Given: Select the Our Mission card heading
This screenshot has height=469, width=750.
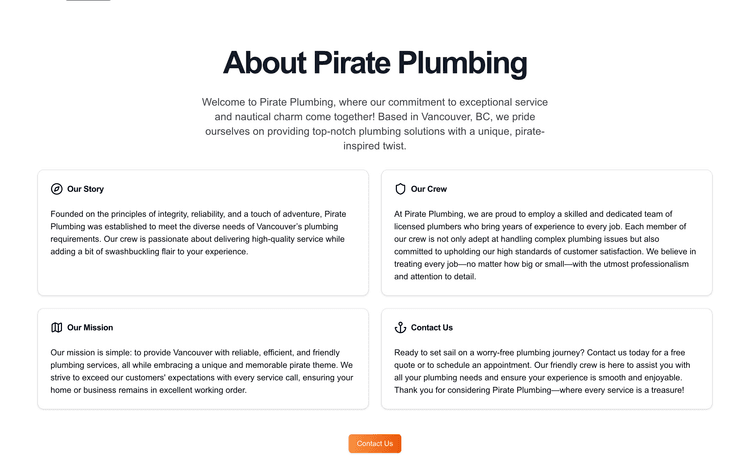Looking at the screenshot, I should point(90,327).
